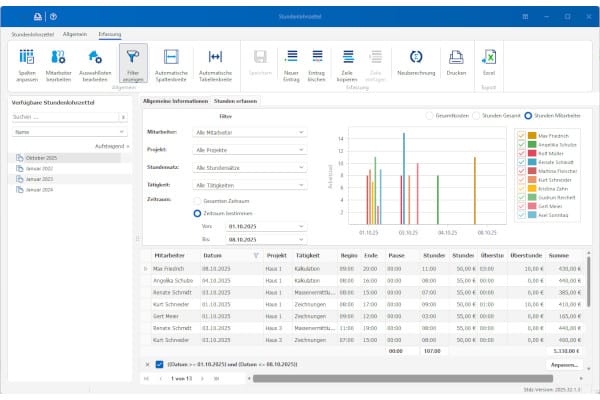Click the Anpassen... filter button
This screenshot has width=600, height=400.
tap(564, 364)
